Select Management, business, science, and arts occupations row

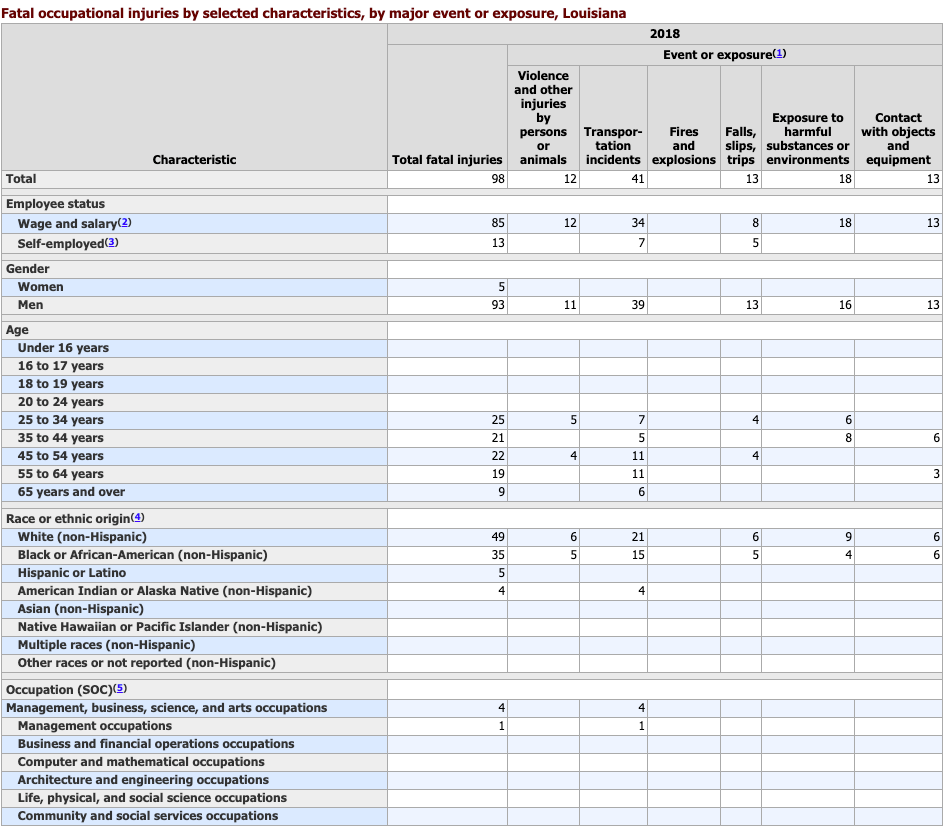point(167,708)
